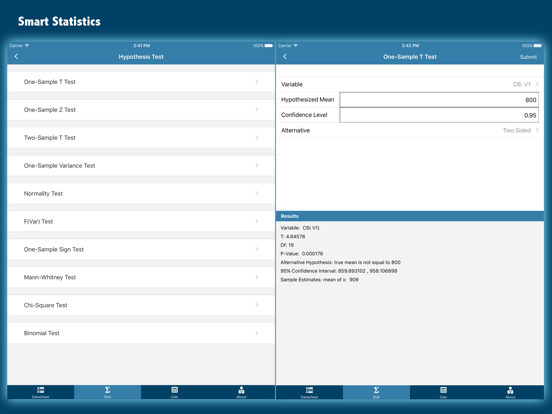Open One-Sample Sign Test row
Screen dimensions: 552x414
[141, 249]
